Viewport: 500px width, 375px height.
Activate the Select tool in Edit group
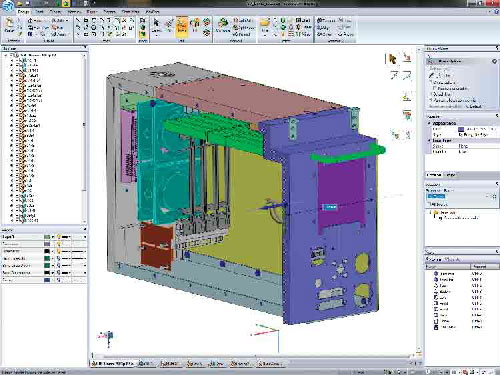pos(156,27)
